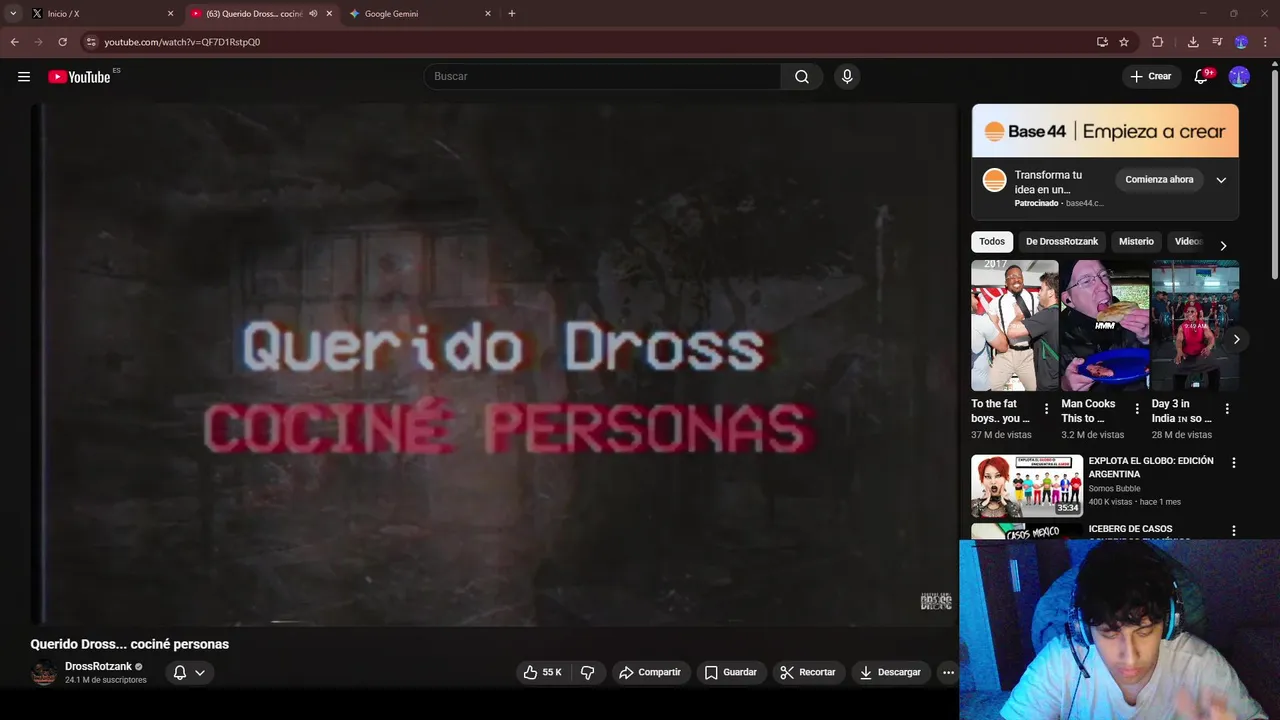1280x720 pixels.
Task: Select the 'Misterio' filter chip
Action: point(1136,242)
